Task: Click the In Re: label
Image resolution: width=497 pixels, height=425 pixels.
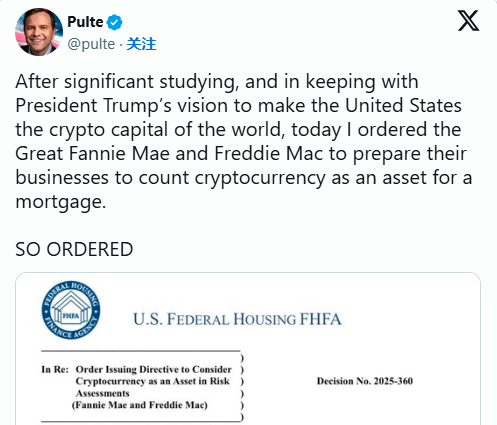Action: [55, 369]
